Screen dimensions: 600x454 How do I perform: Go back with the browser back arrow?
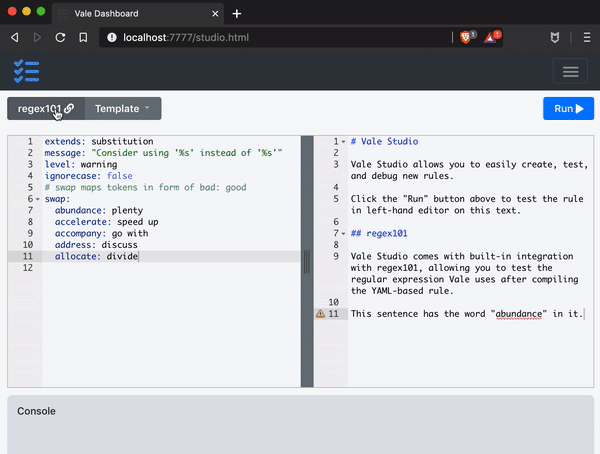point(15,38)
